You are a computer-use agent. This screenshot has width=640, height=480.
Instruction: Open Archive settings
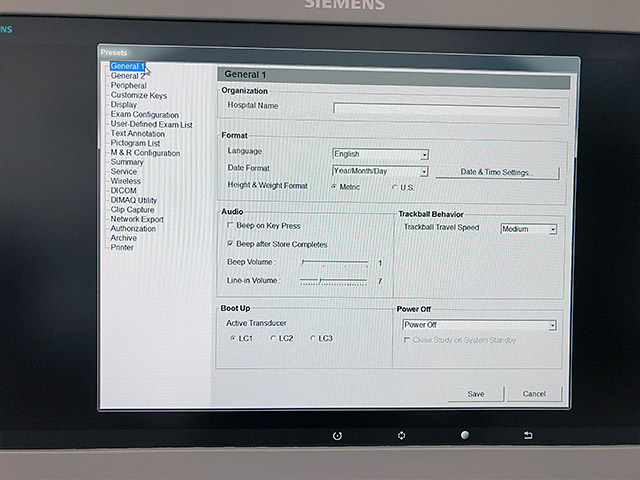[124, 238]
